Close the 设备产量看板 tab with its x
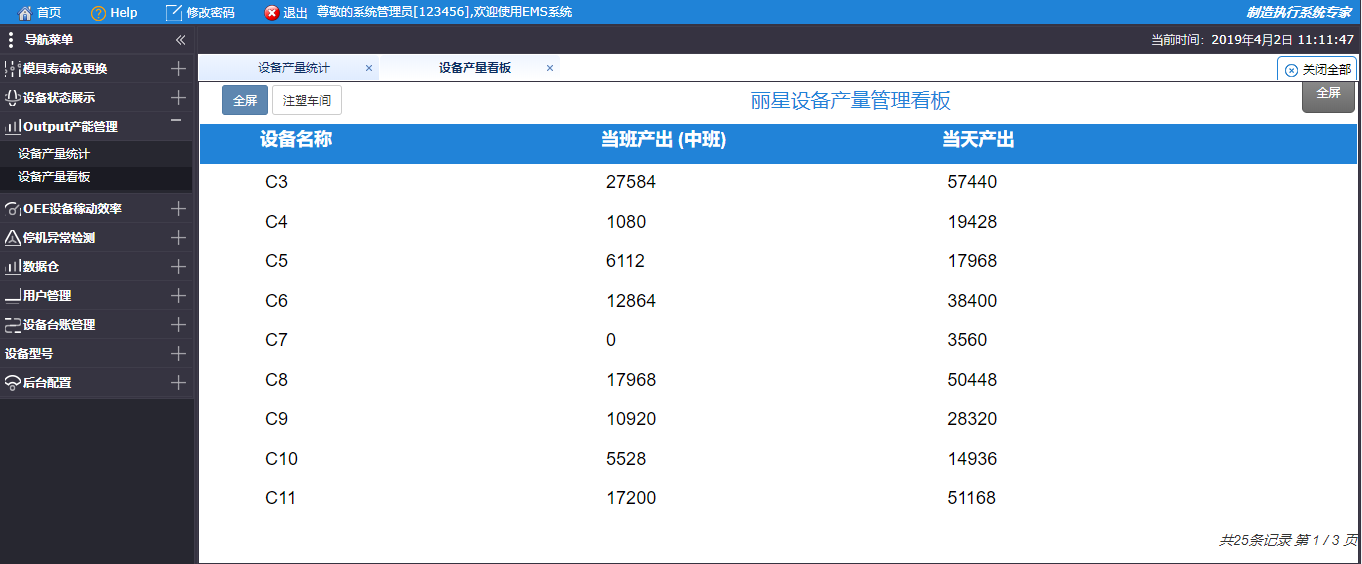The width and height of the screenshot is (1362, 564). [550, 68]
